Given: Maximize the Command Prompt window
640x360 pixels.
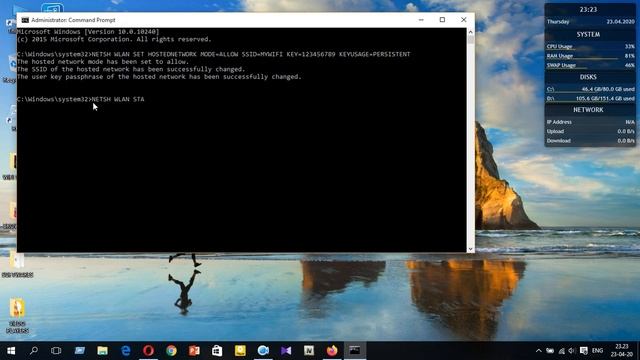Looking at the screenshot, I should pyautogui.click(x=442, y=20).
